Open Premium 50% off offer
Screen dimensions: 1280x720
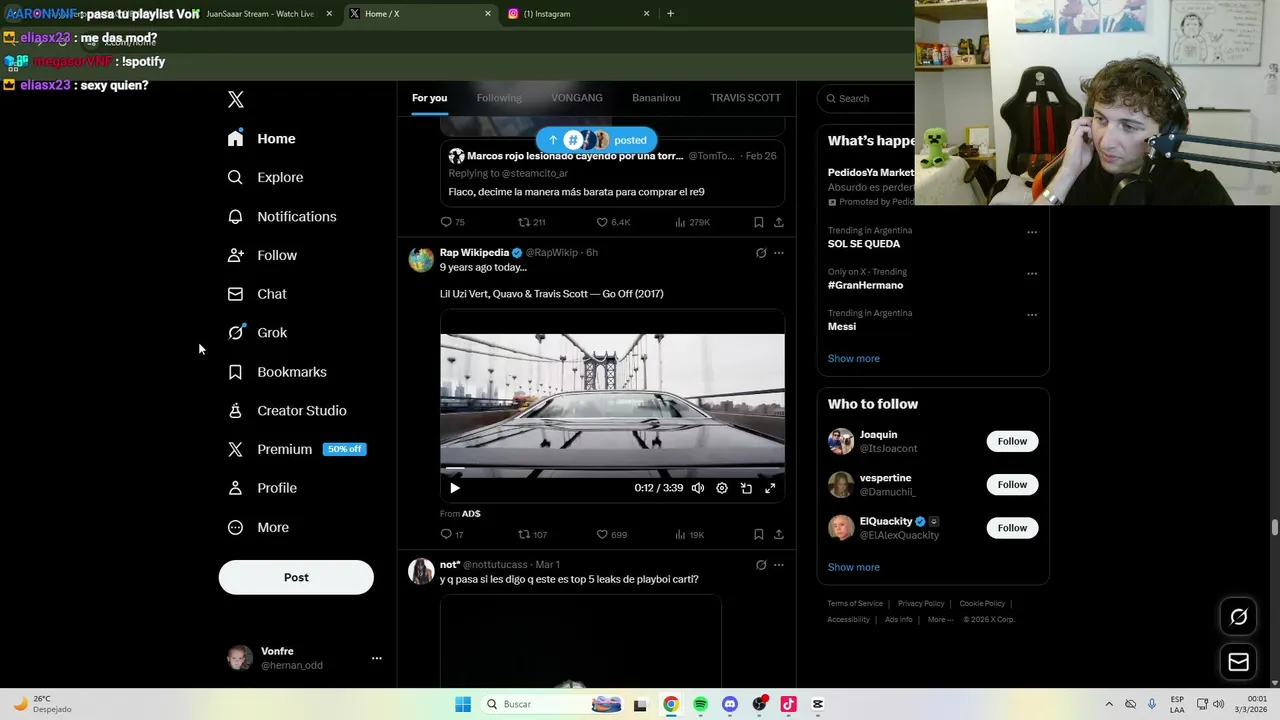pyautogui.click(x=297, y=449)
